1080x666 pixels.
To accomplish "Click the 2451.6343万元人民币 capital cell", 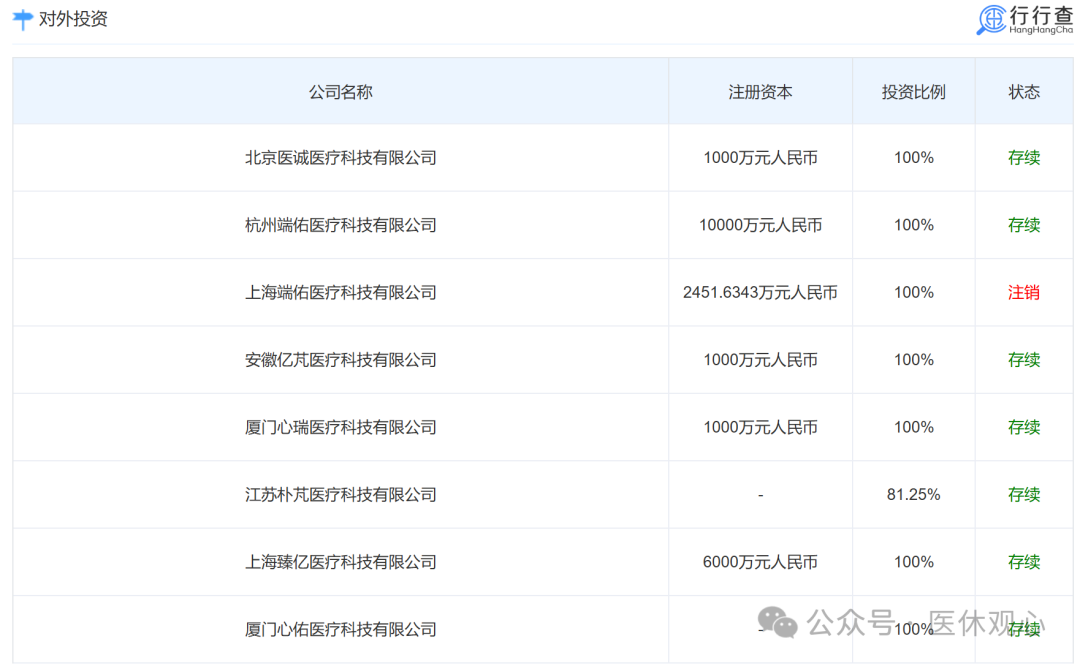I will (x=760, y=292).
